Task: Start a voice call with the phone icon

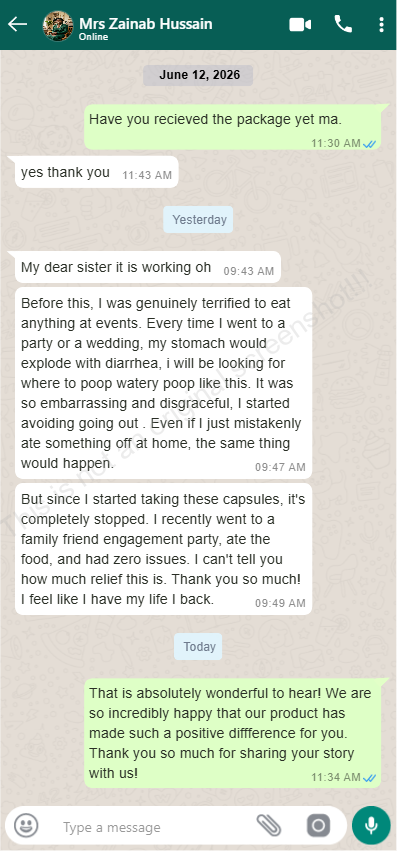Action: click(x=343, y=24)
